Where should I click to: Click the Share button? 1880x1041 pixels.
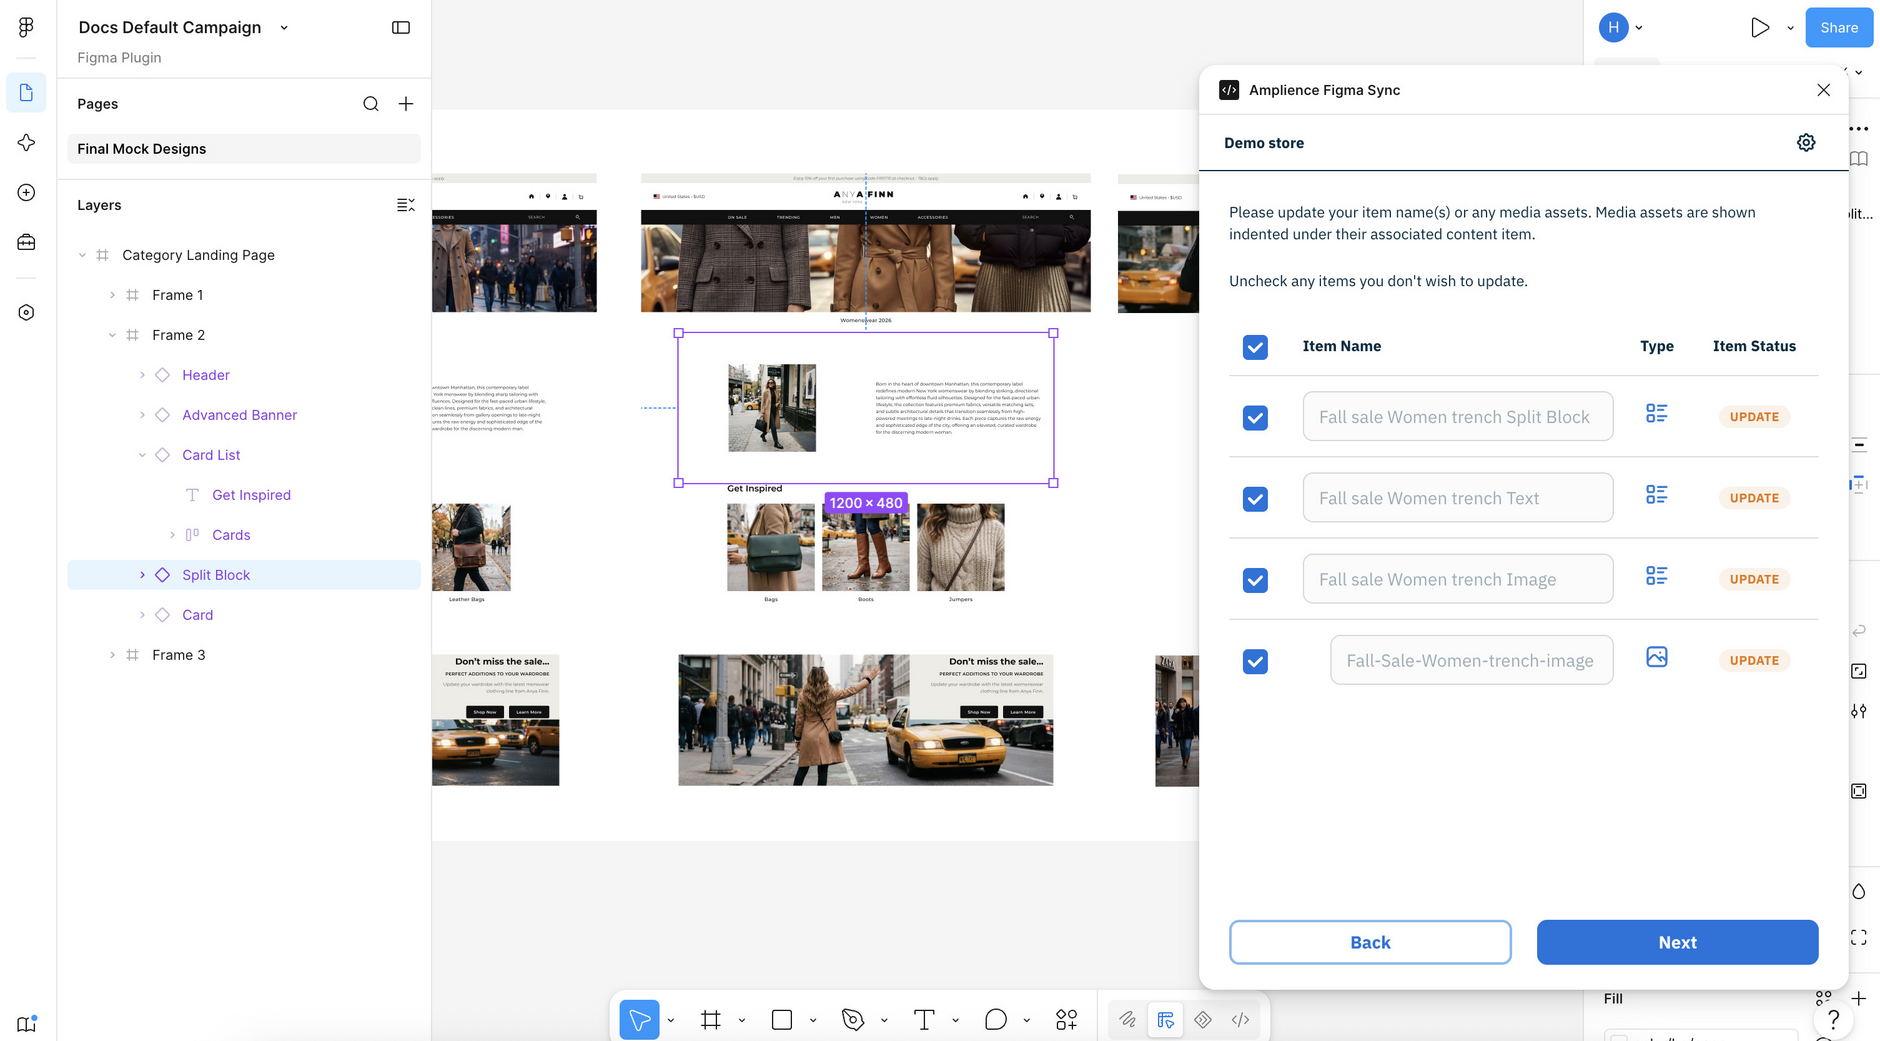1839,28
